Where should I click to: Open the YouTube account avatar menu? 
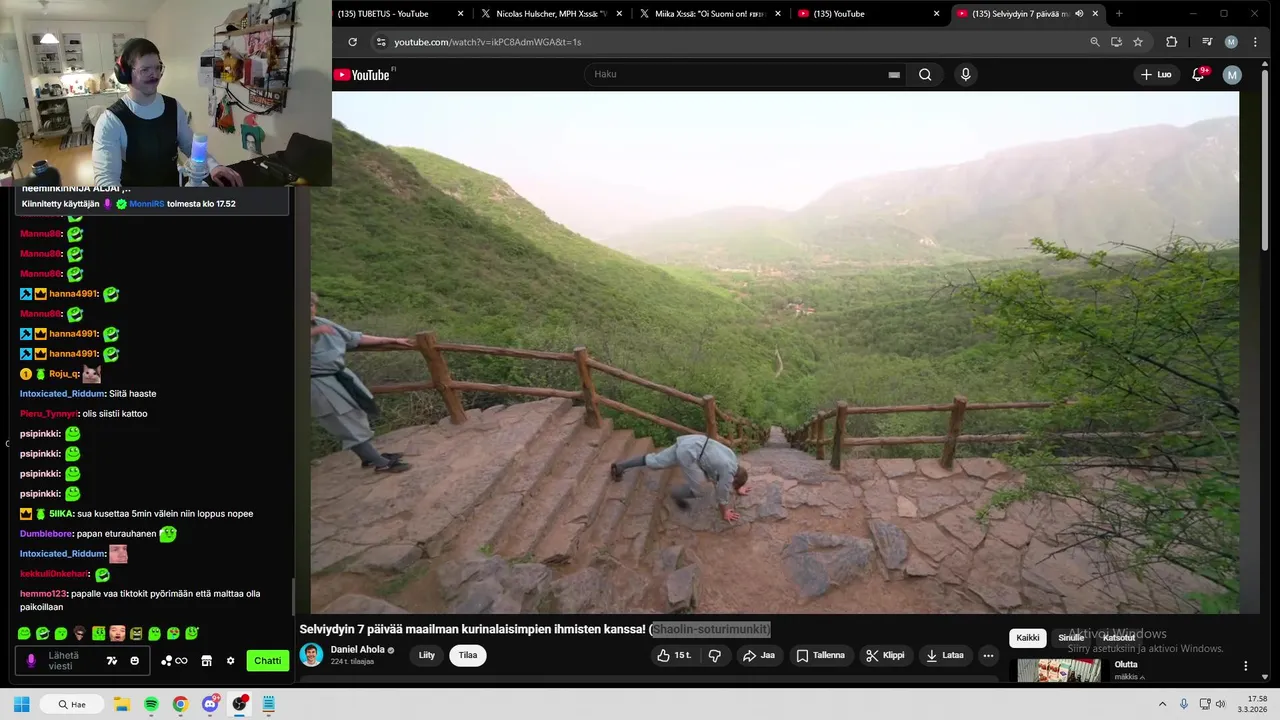click(1232, 75)
